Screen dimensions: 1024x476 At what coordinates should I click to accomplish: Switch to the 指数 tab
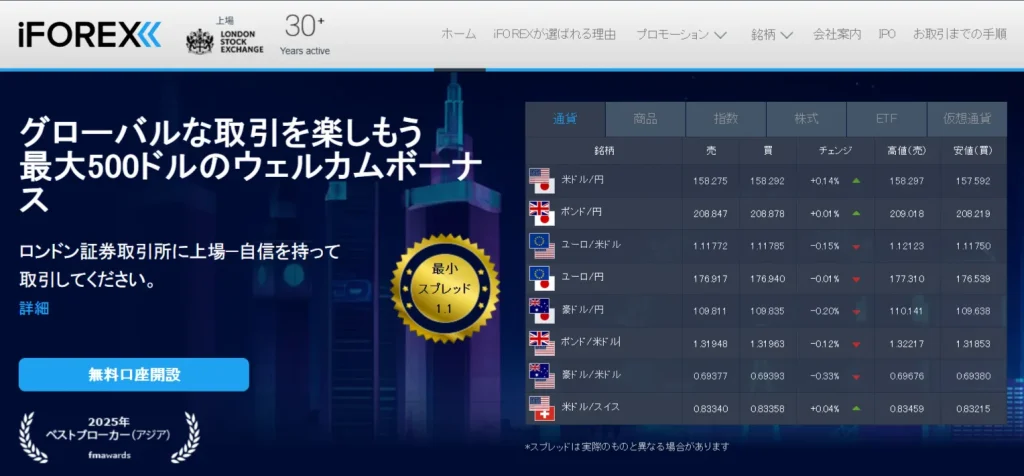pos(726,119)
